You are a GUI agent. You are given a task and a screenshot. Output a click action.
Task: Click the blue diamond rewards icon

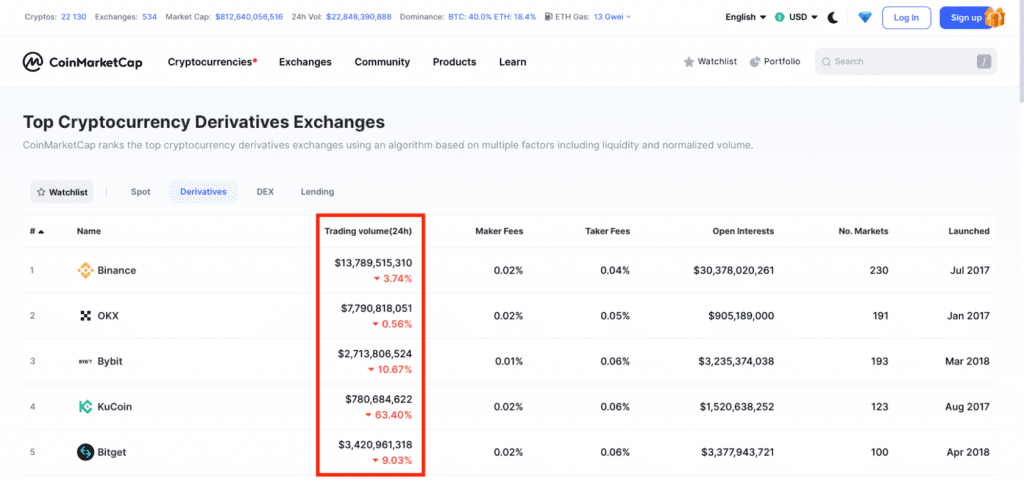pos(865,18)
